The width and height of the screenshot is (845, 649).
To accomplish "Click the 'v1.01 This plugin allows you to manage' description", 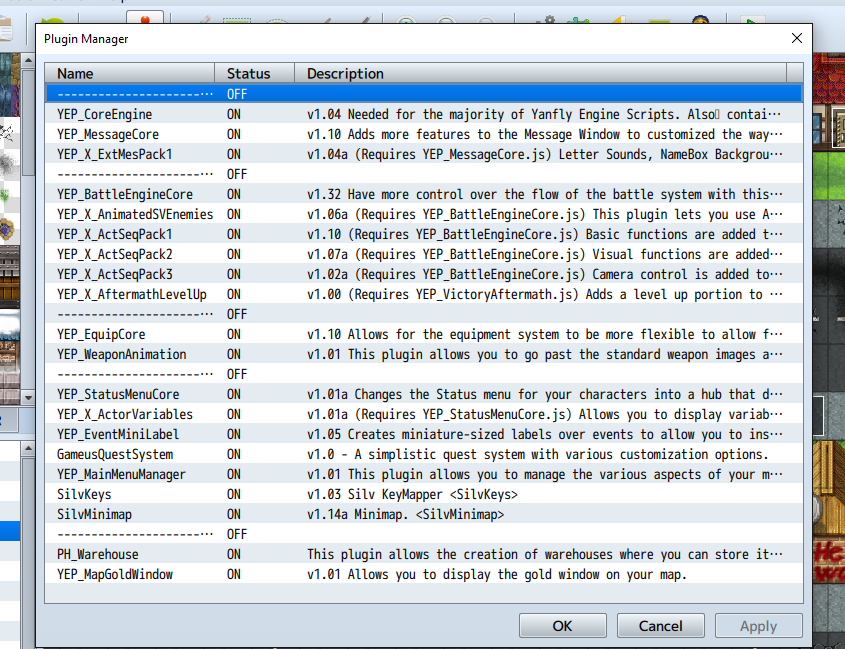I will 544,474.
